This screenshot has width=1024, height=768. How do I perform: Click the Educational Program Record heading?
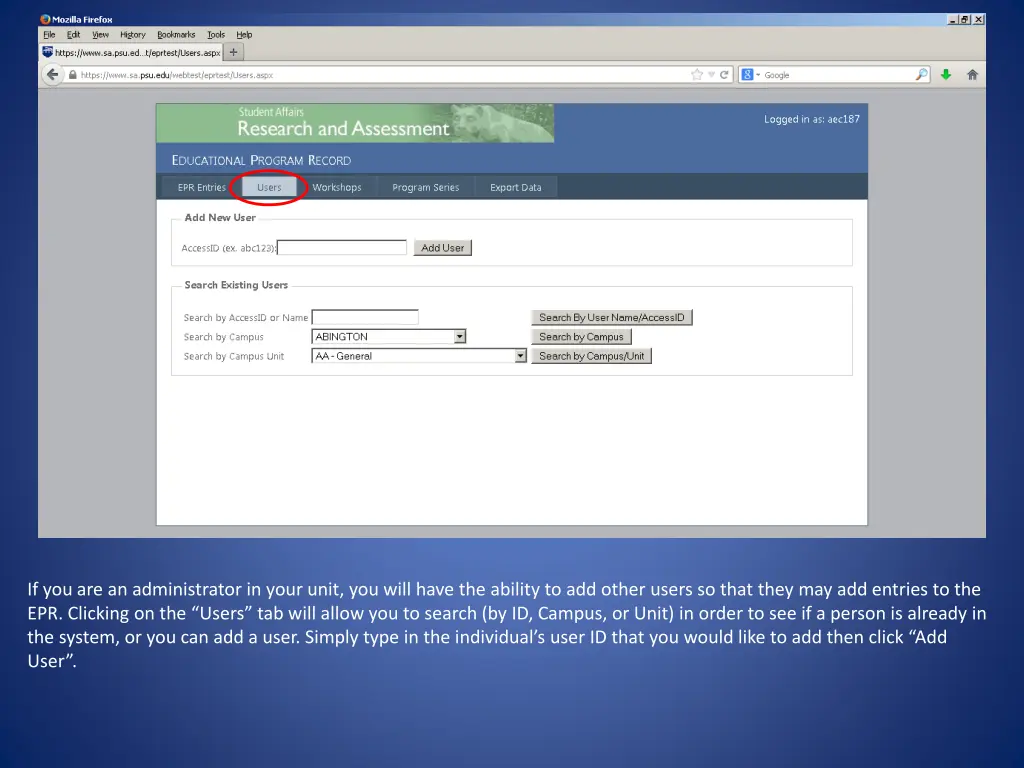pyautogui.click(x=261, y=160)
